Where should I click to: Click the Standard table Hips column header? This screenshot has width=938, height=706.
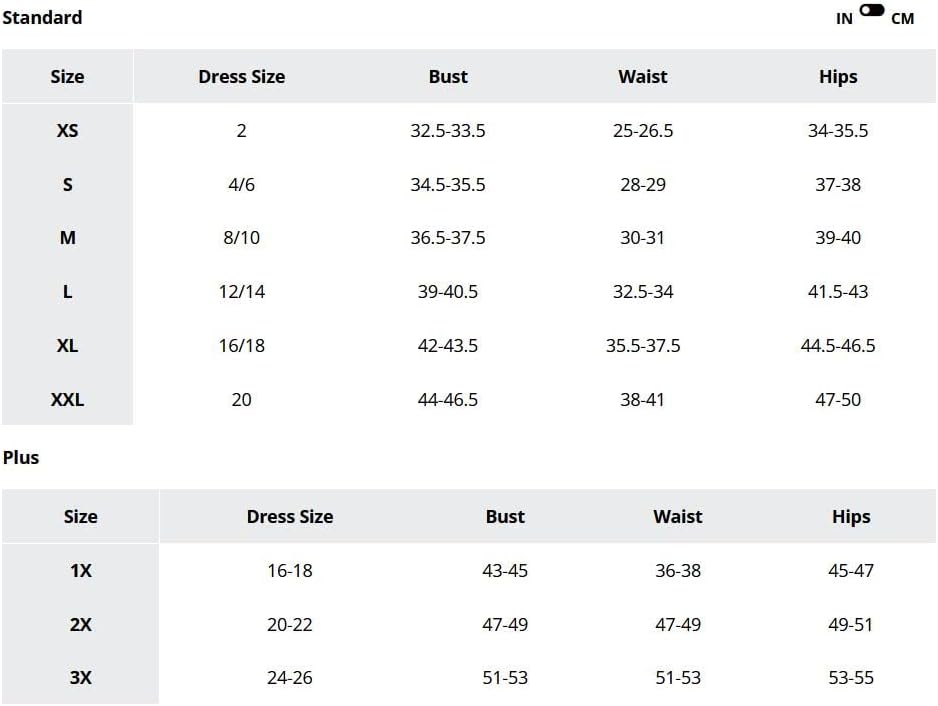838,77
